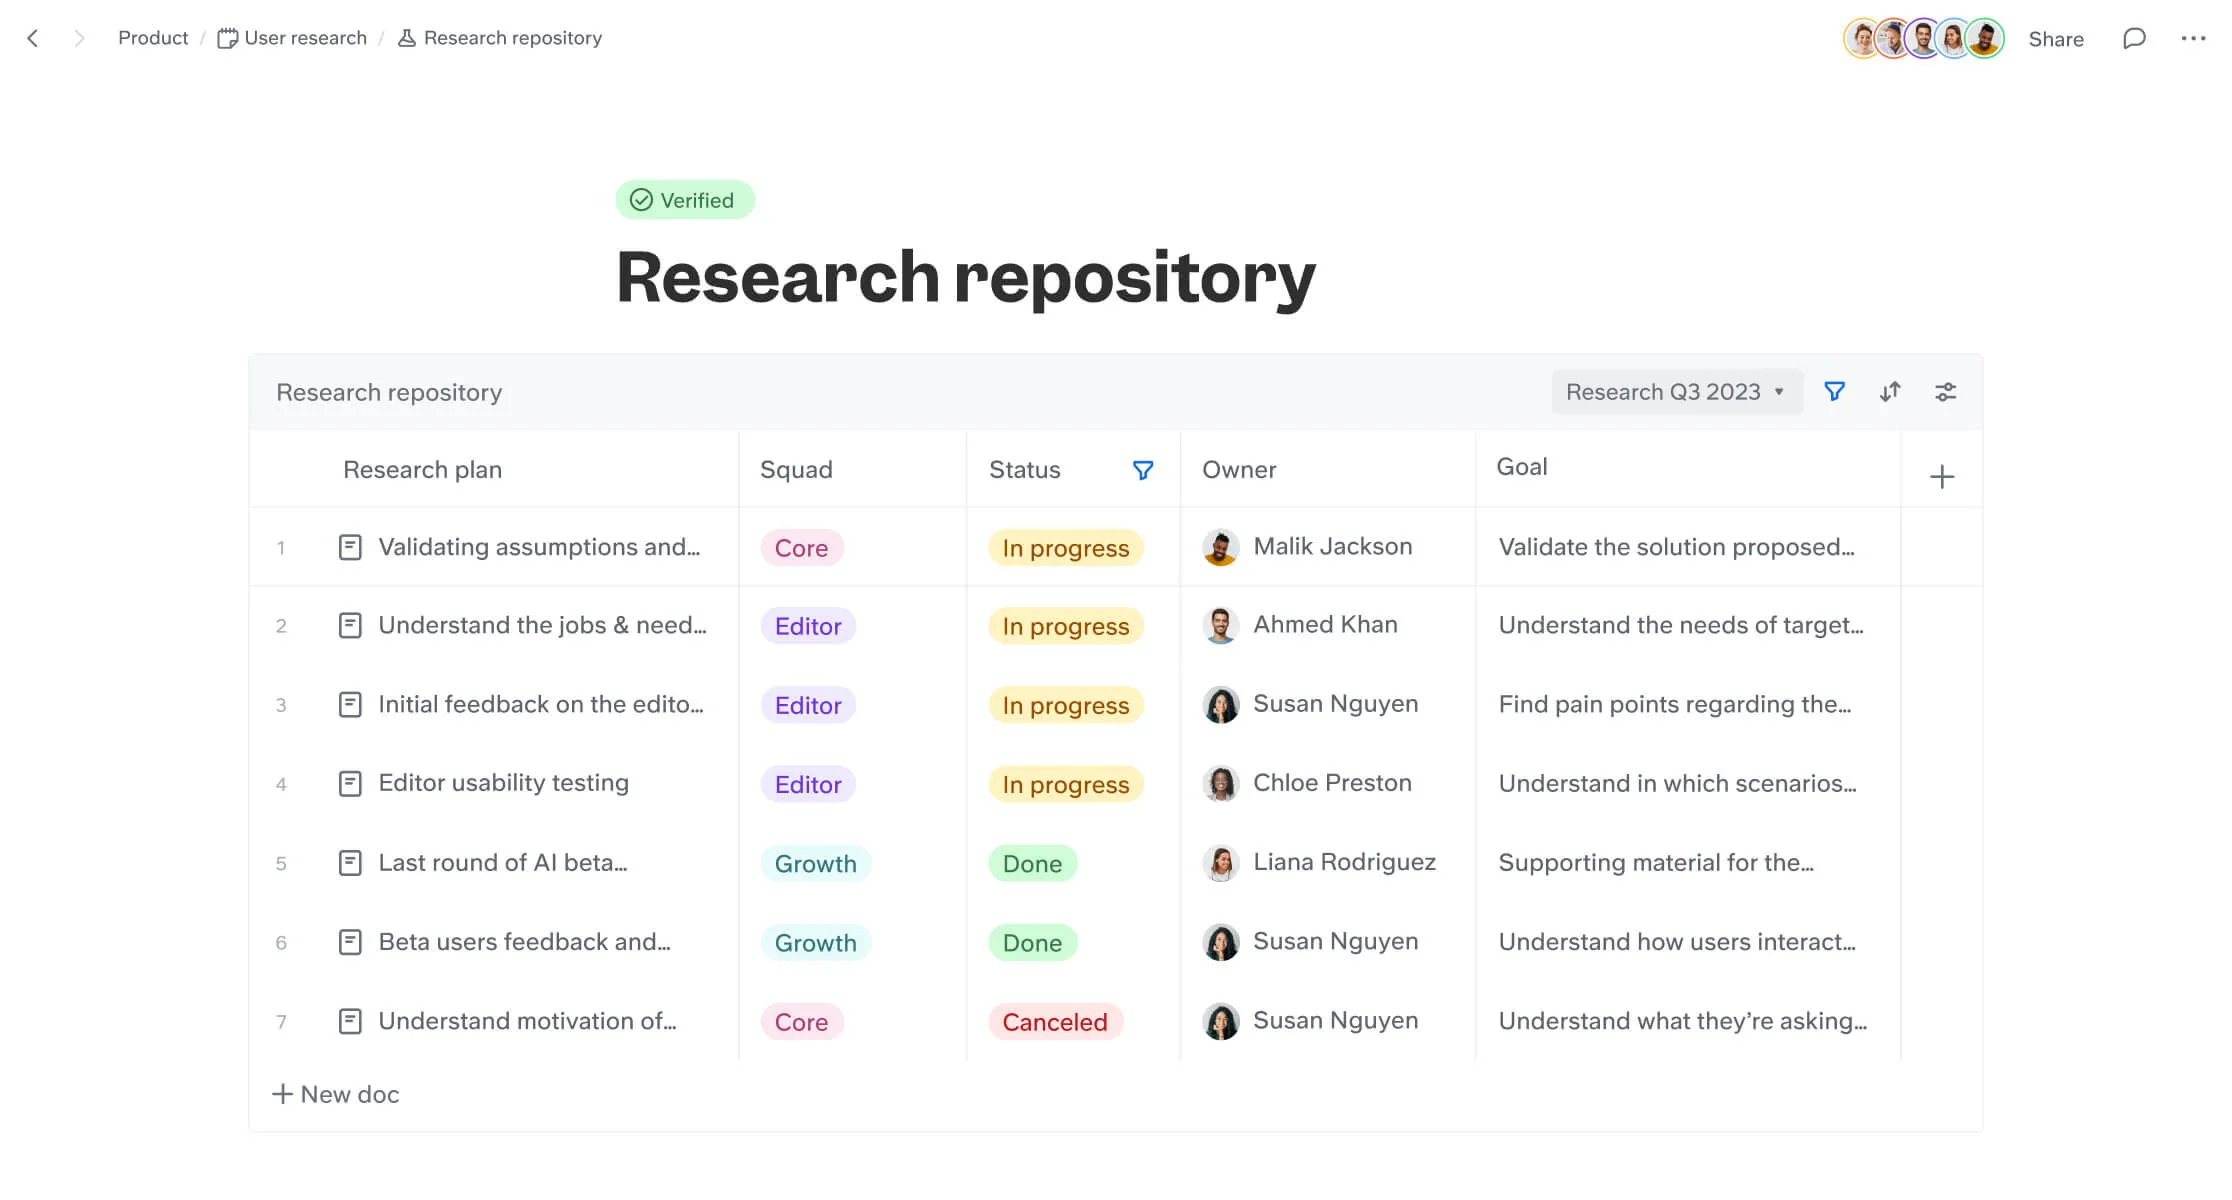The image size is (2232, 1200).
Task: Open the three-dot more options menu
Action: tap(2193, 39)
